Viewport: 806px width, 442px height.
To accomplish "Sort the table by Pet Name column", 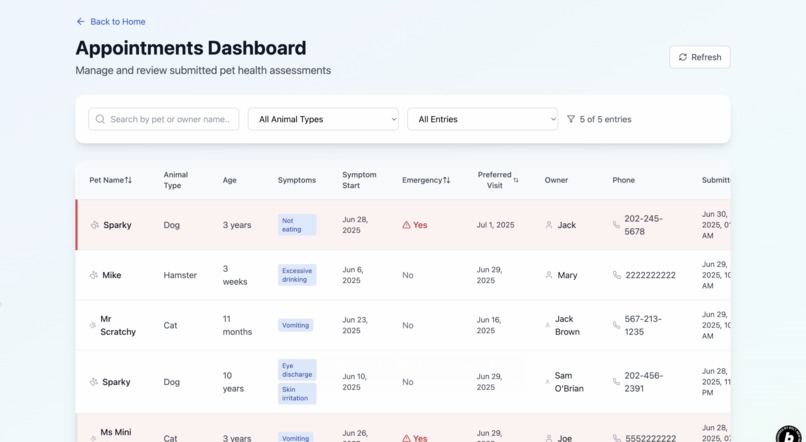I will [x=111, y=180].
